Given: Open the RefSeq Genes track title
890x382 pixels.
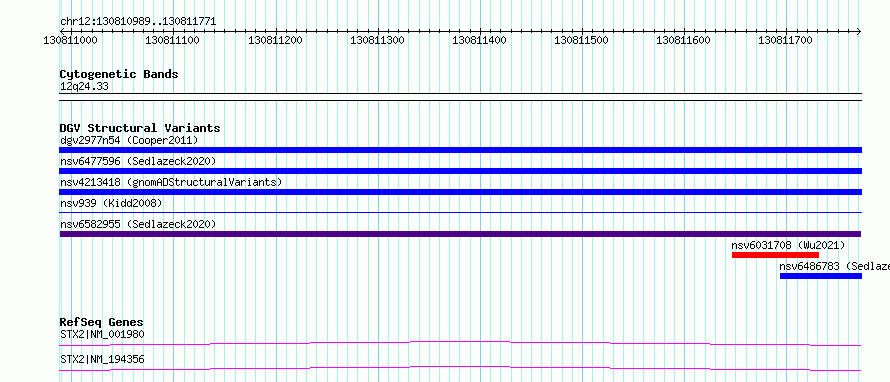Looking at the screenshot, I should pos(102,322).
